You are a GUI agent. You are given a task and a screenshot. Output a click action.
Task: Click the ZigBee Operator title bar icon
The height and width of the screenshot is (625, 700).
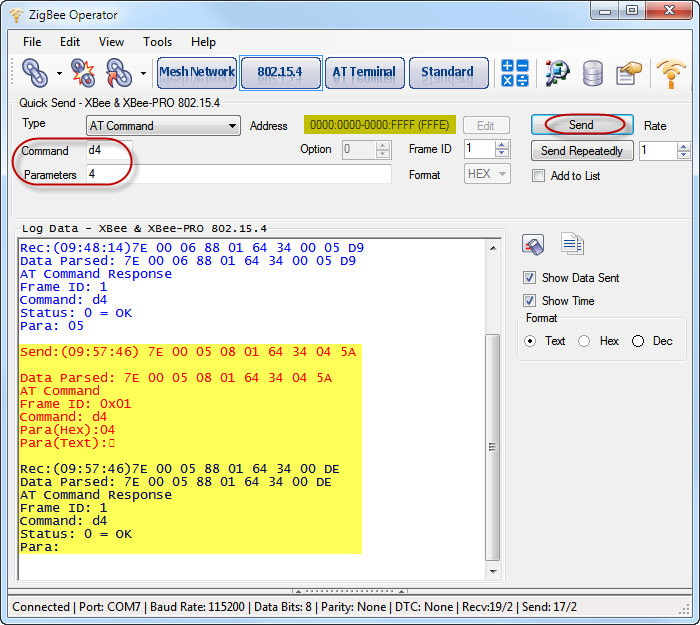pos(16,15)
